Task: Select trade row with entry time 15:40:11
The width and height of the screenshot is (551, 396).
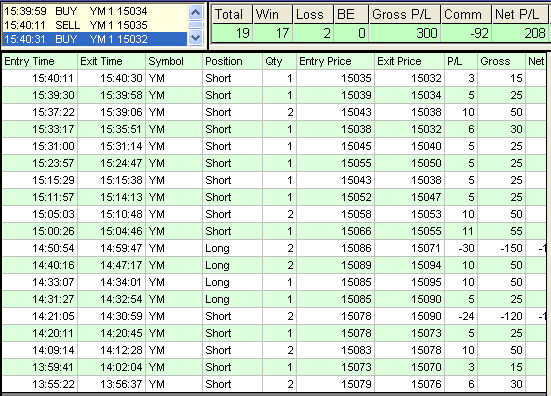Action: coord(274,78)
